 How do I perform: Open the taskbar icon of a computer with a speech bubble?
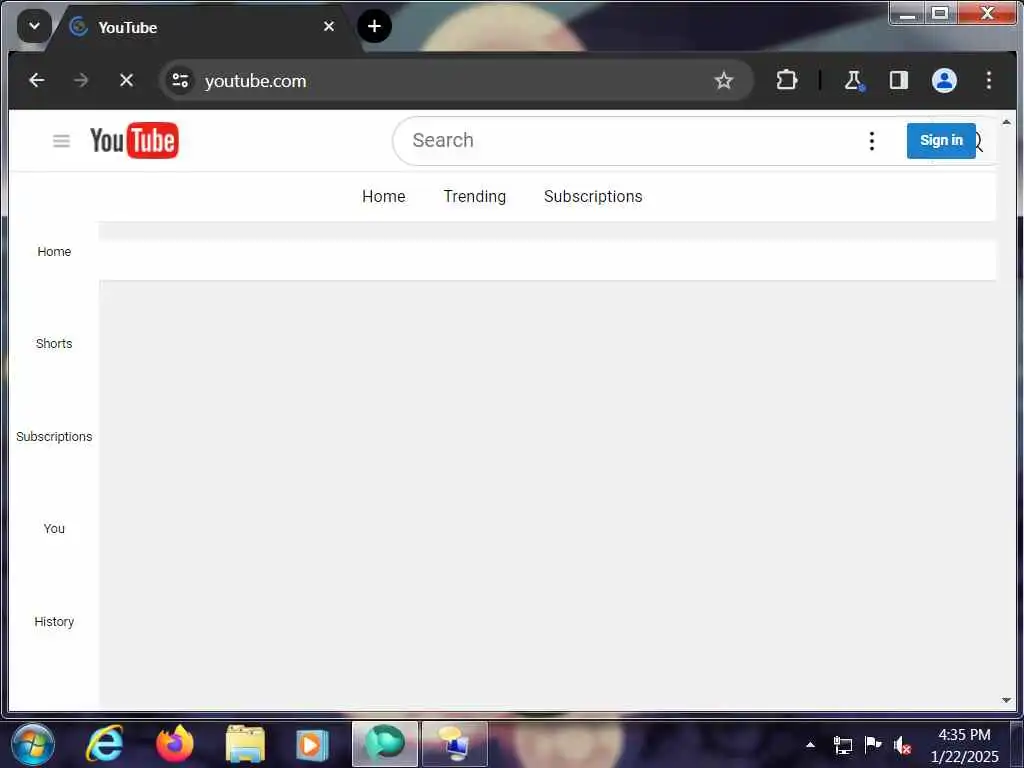tap(455, 744)
